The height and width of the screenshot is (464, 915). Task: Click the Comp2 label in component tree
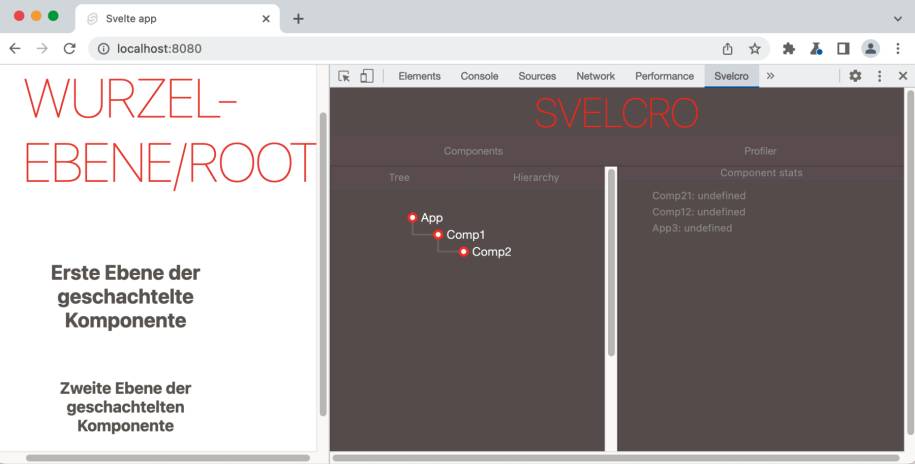(x=491, y=252)
